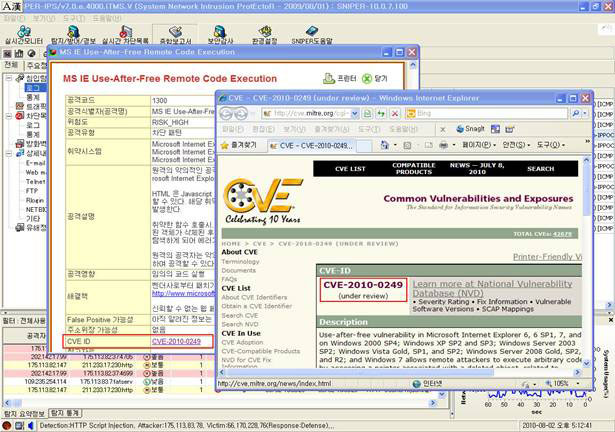Screen dimensions: 615x432
Task: Collapse the 상세내 tree node
Action: coord(9,153)
